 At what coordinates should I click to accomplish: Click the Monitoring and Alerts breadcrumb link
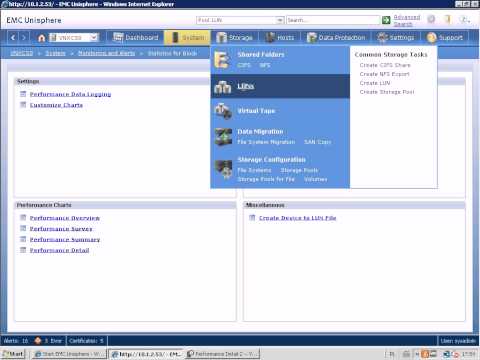coord(107,53)
